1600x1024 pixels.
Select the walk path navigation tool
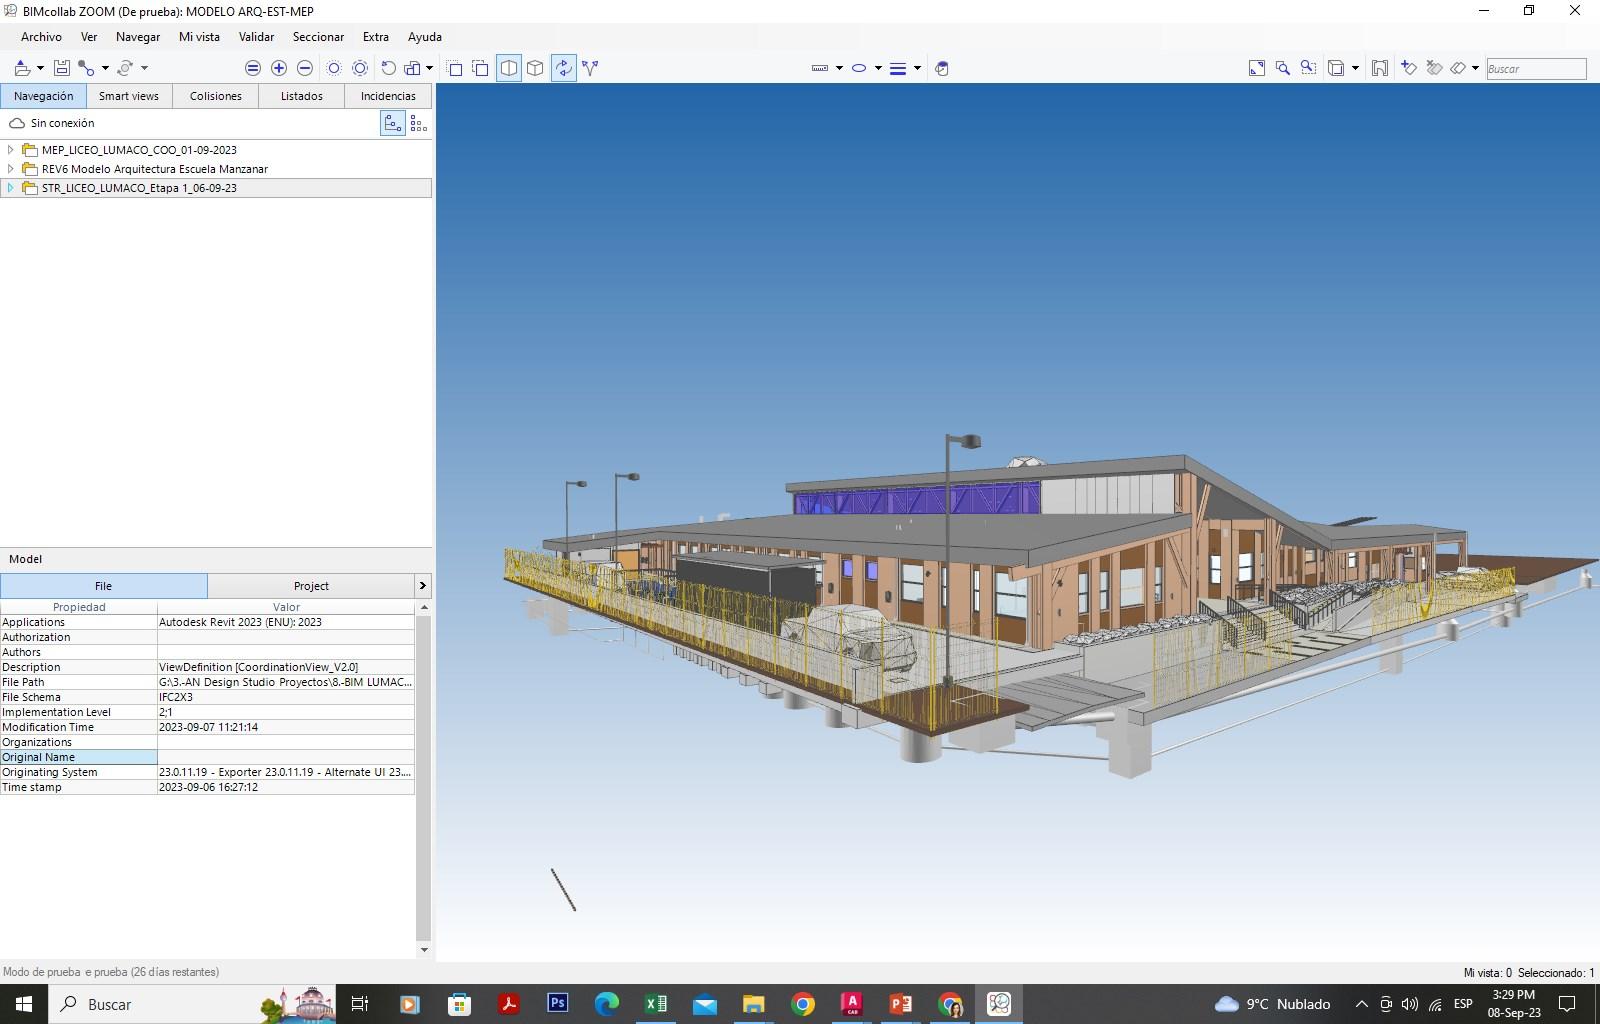(590, 68)
